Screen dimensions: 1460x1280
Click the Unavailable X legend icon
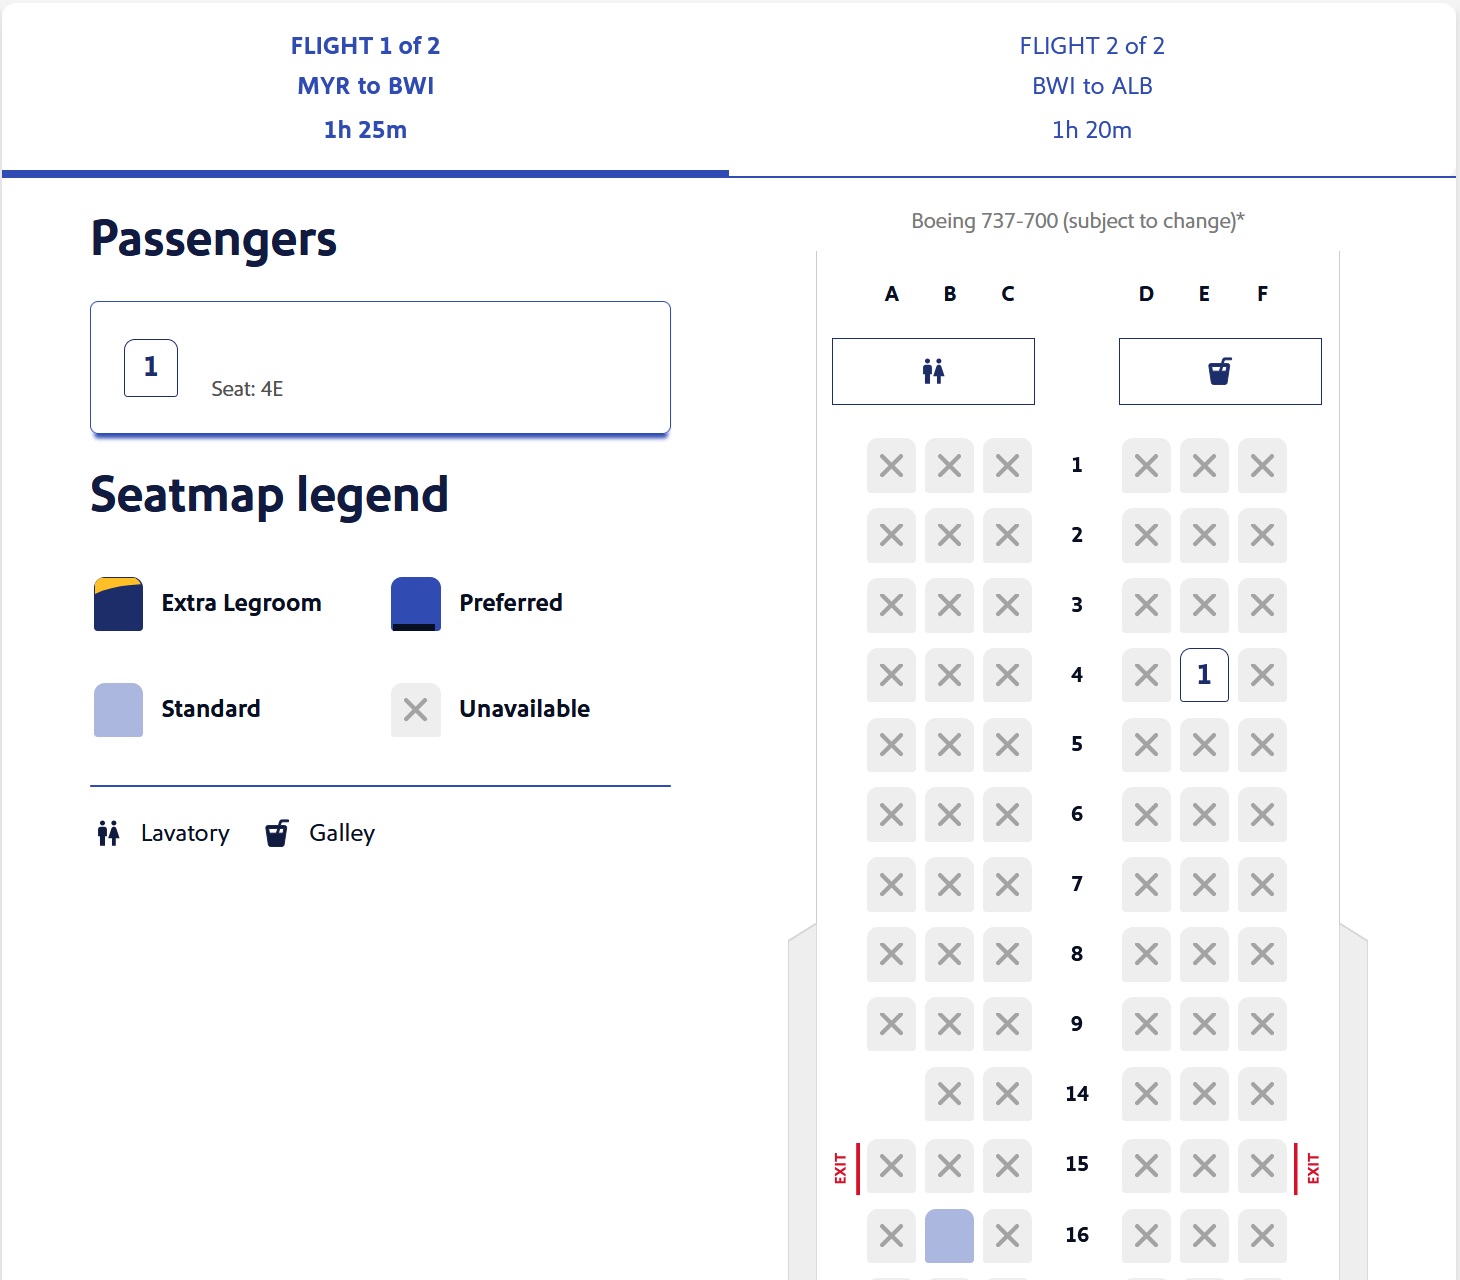coord(416,710)
